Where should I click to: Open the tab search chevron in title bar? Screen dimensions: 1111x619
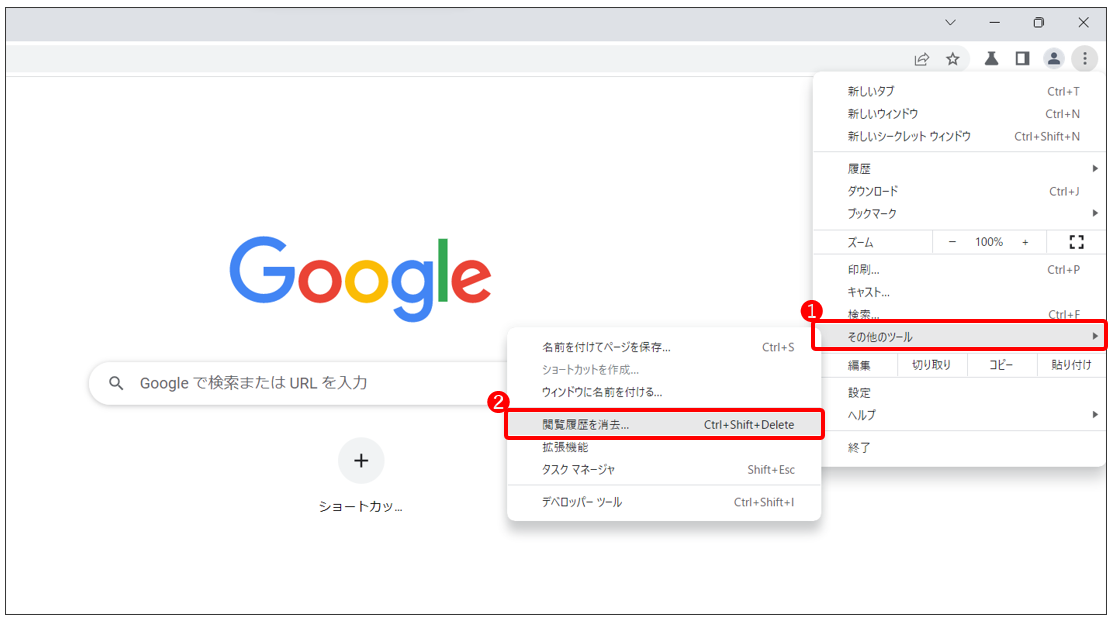pyautogui.click(x=950, y=23)
